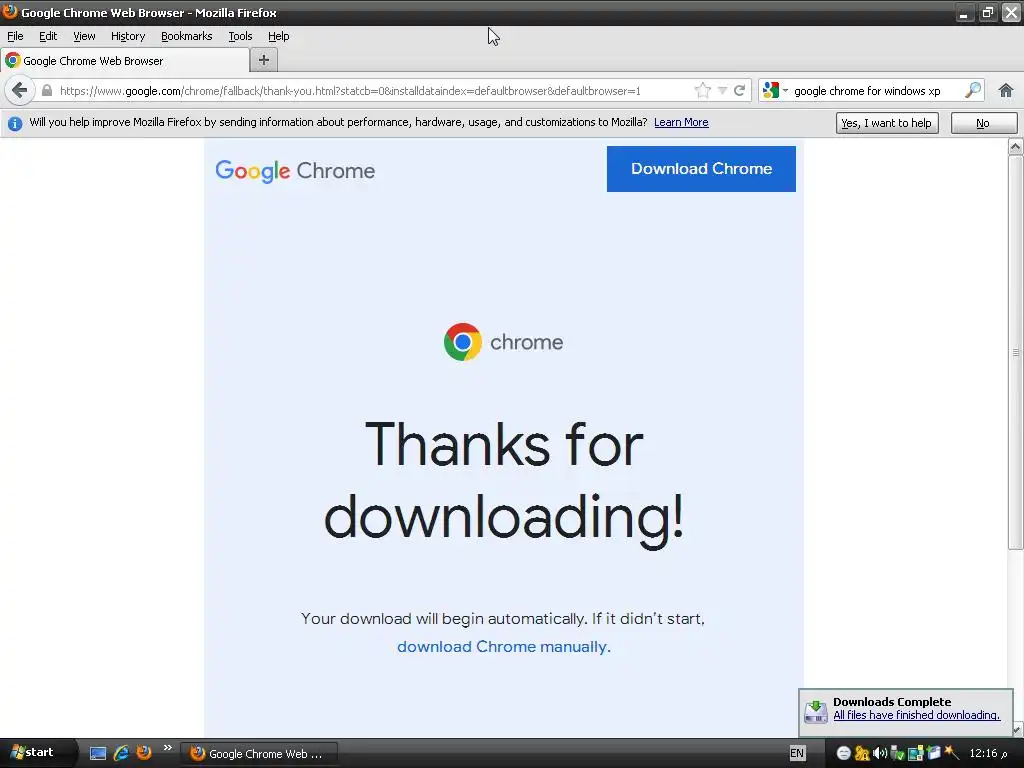Click the vertical scrollbar thumb
The image size is (1024, 768).
click(x=1015, y=353)
